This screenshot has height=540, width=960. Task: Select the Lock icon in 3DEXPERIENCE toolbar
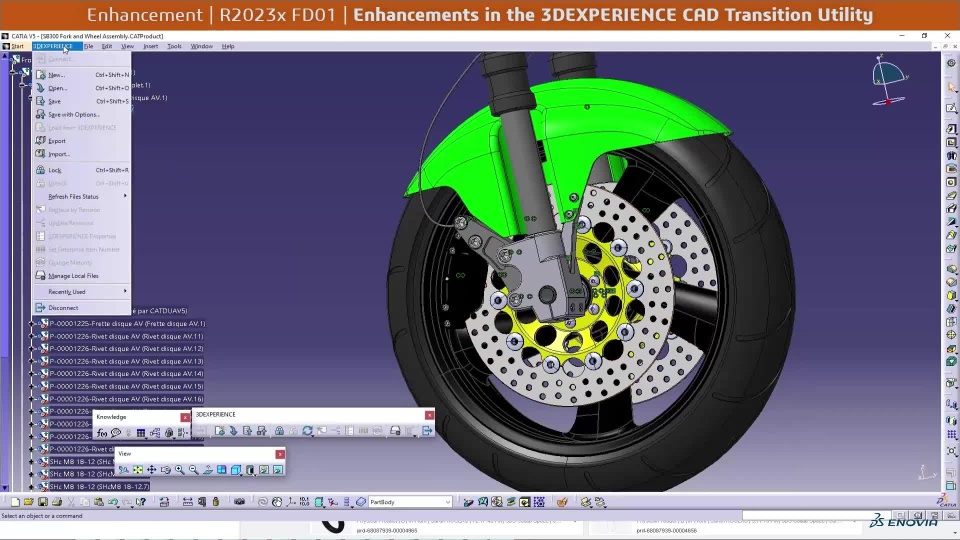coord(279,431)
